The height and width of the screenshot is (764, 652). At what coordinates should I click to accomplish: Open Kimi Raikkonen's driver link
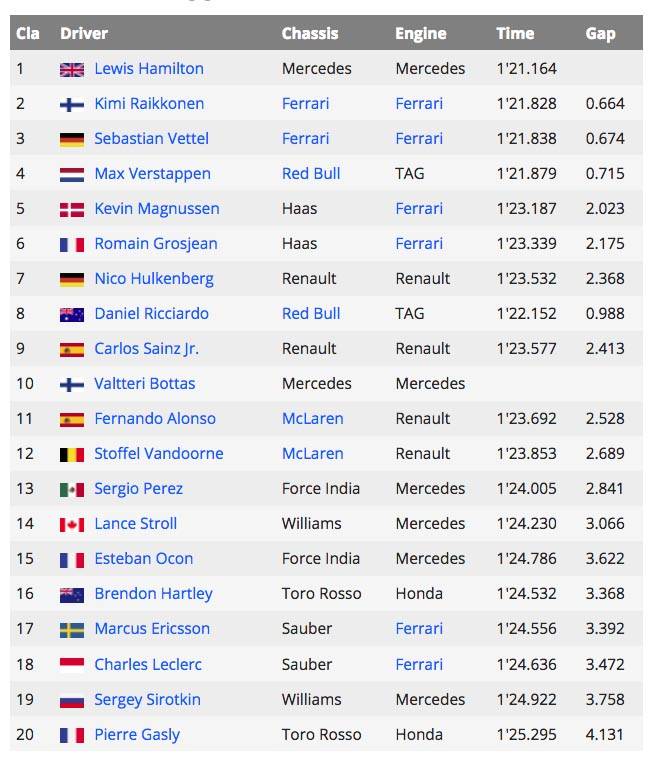click(149, 104)
